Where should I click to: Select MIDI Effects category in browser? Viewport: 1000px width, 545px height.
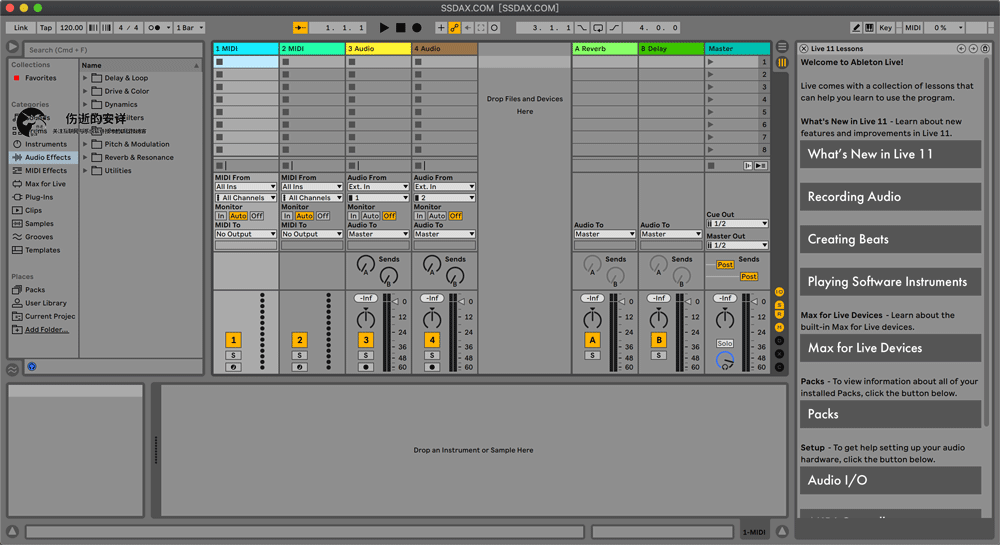click(45, 170)
